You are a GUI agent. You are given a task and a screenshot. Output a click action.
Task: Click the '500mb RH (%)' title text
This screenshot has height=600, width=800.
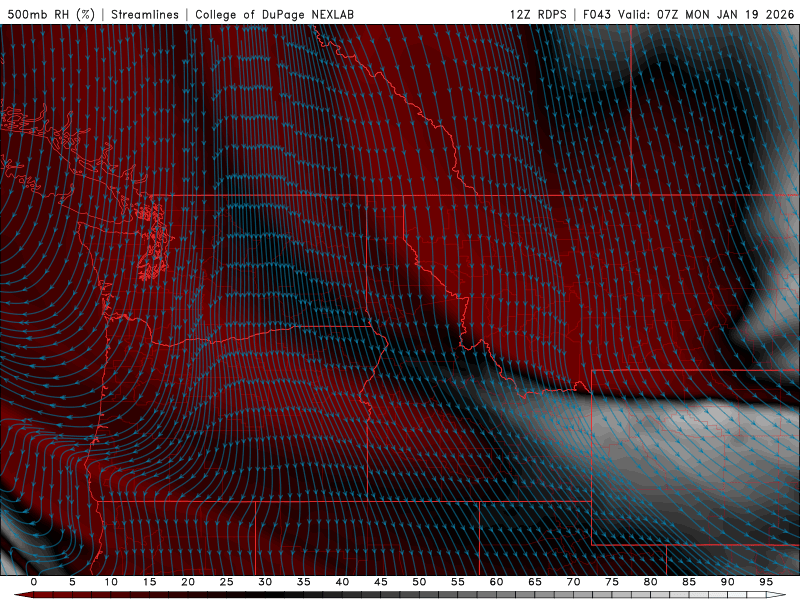(x=51, y=14)
